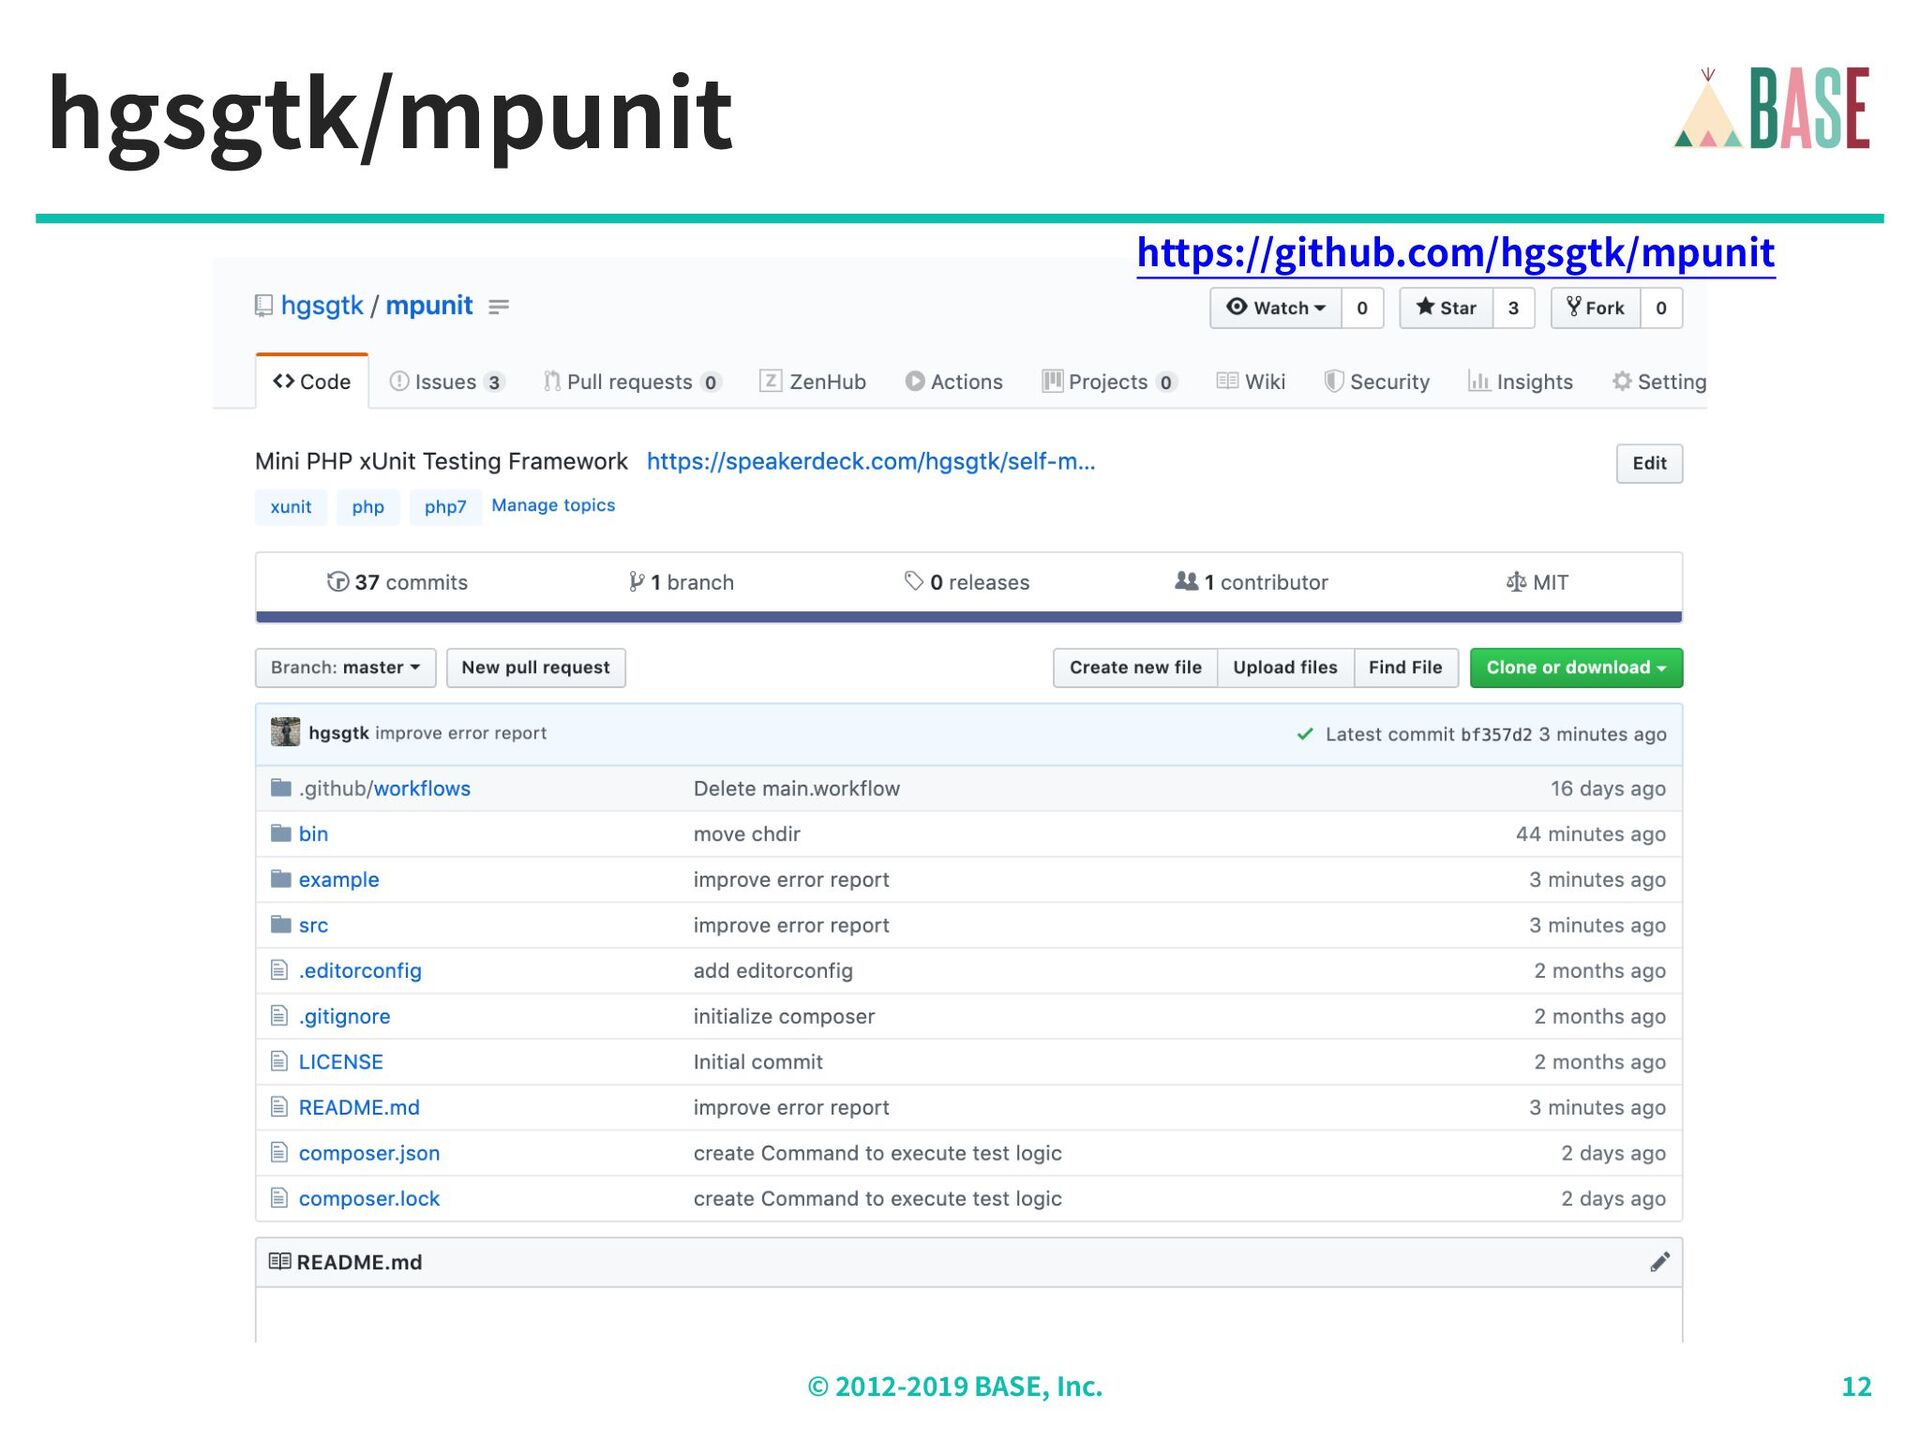The width and height of the screenshot is (1920, 1440).
Task: Open the Delete main.workflow commit message
Action: tap(797, 788)
